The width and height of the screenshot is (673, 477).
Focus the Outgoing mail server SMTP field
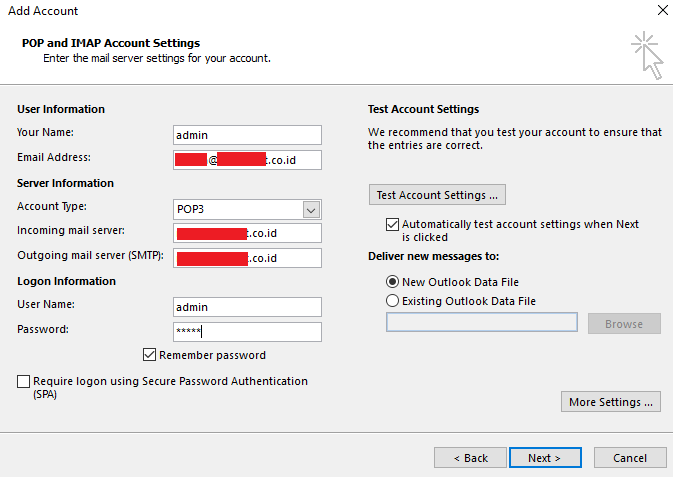tap(247, 258)
